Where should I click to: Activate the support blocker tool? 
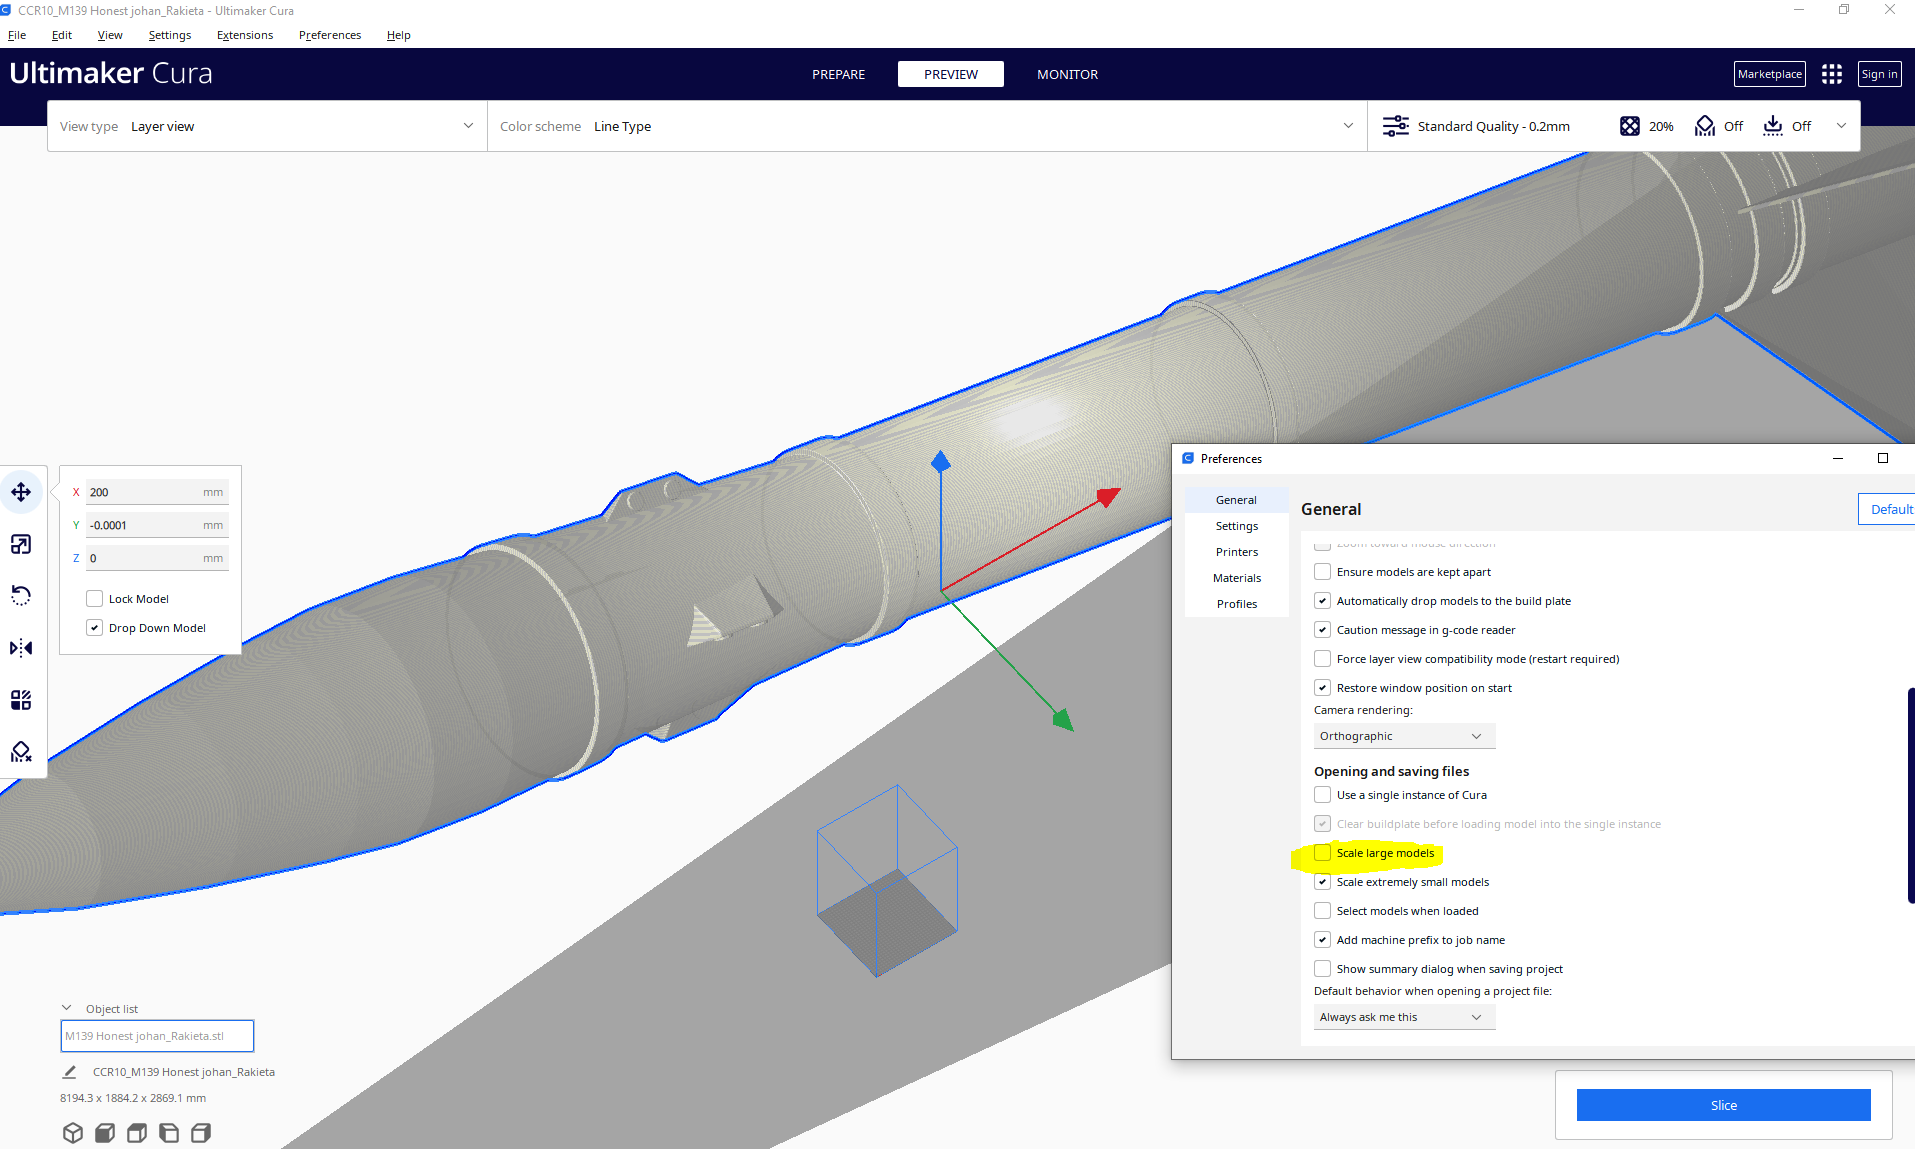click(x=20, y=751)
